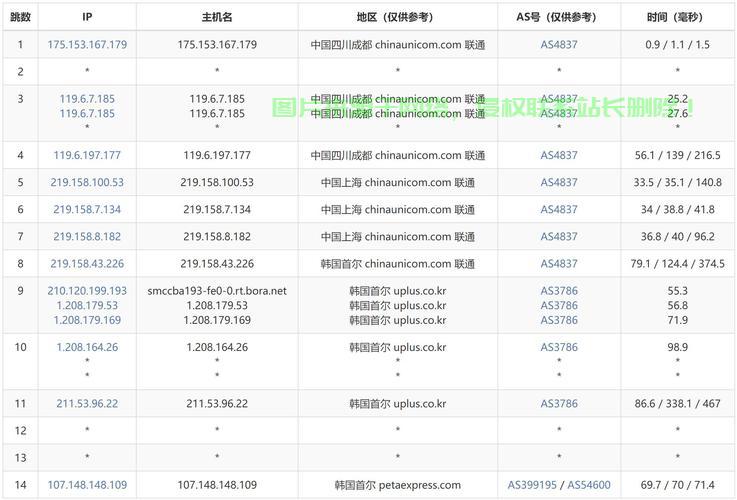Select hop 11 region 韩国首尔 uplus.co.kr
The width and height of the screenshot is (737, 500).
click(398, 404)
